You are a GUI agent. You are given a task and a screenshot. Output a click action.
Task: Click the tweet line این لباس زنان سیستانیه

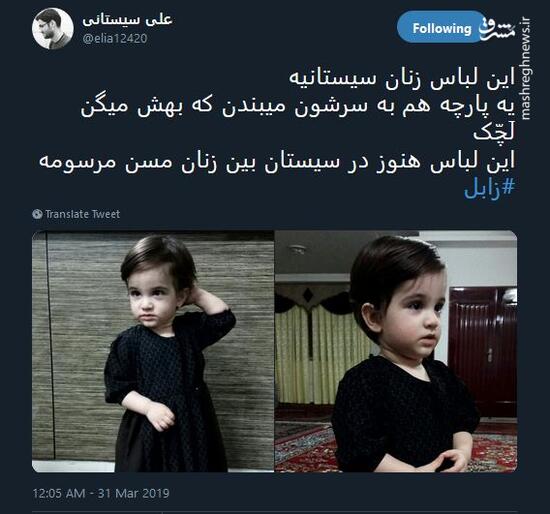(x=402, y=78)
